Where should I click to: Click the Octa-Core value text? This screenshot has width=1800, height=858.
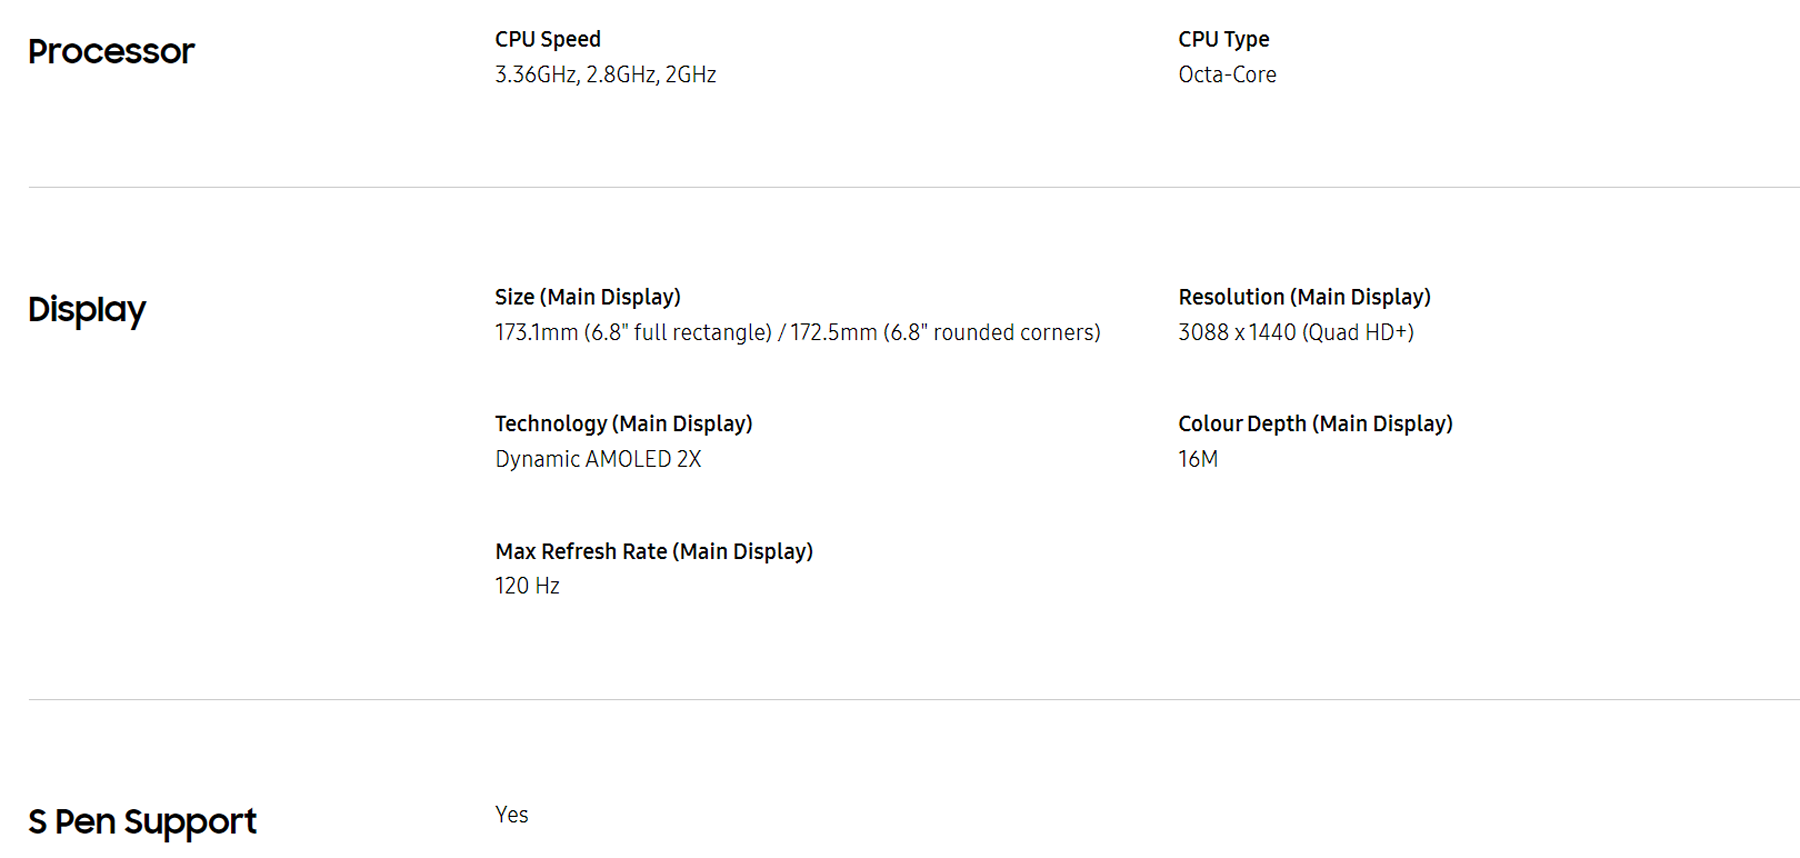tap(1227, 75)
